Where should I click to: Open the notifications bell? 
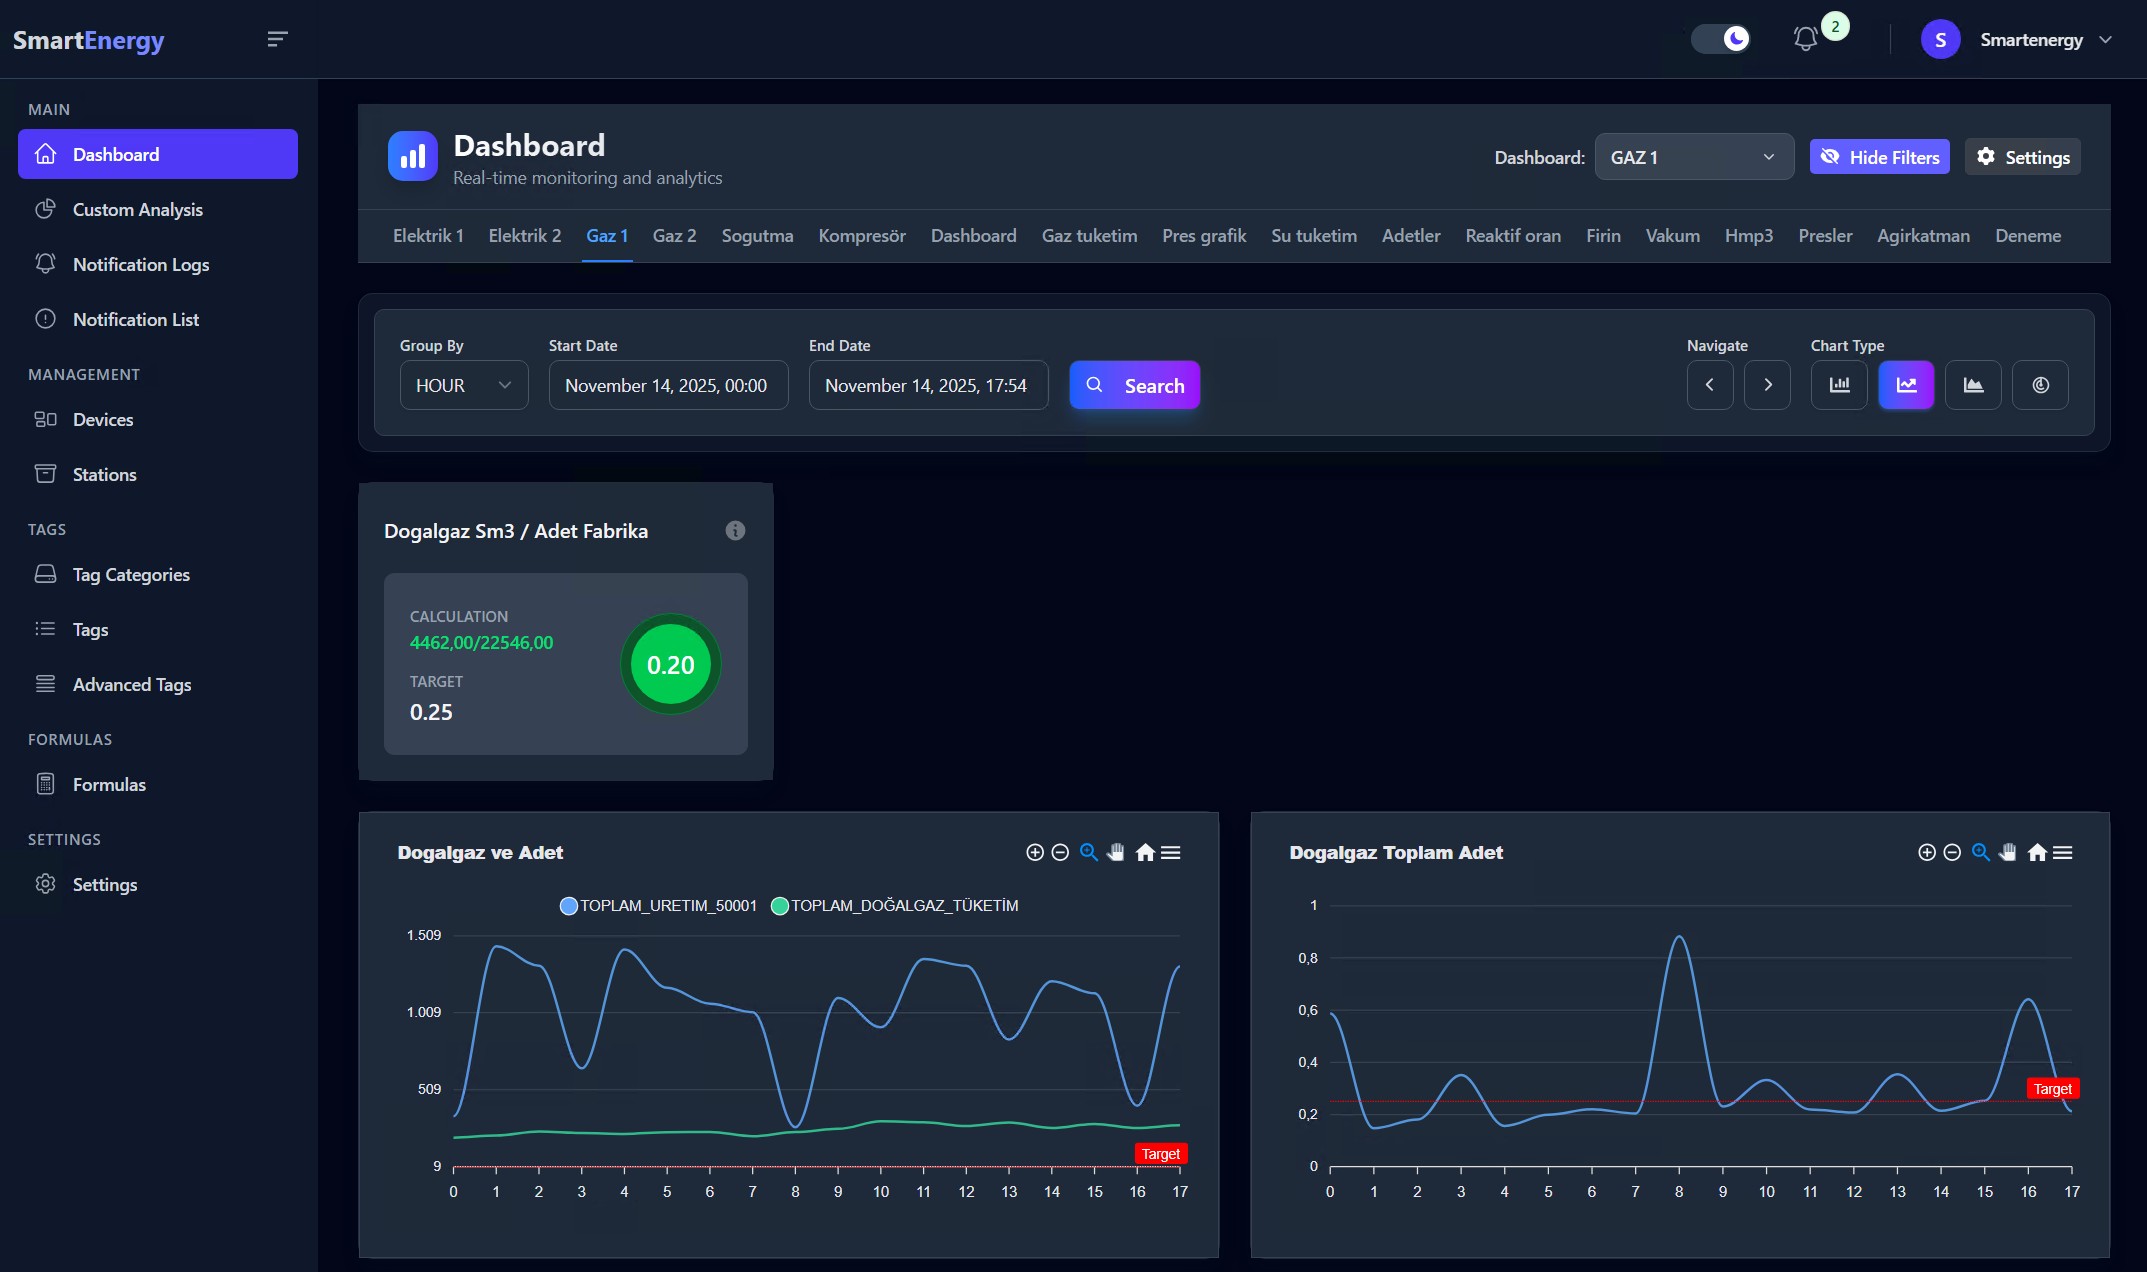tap(1807, 39)
